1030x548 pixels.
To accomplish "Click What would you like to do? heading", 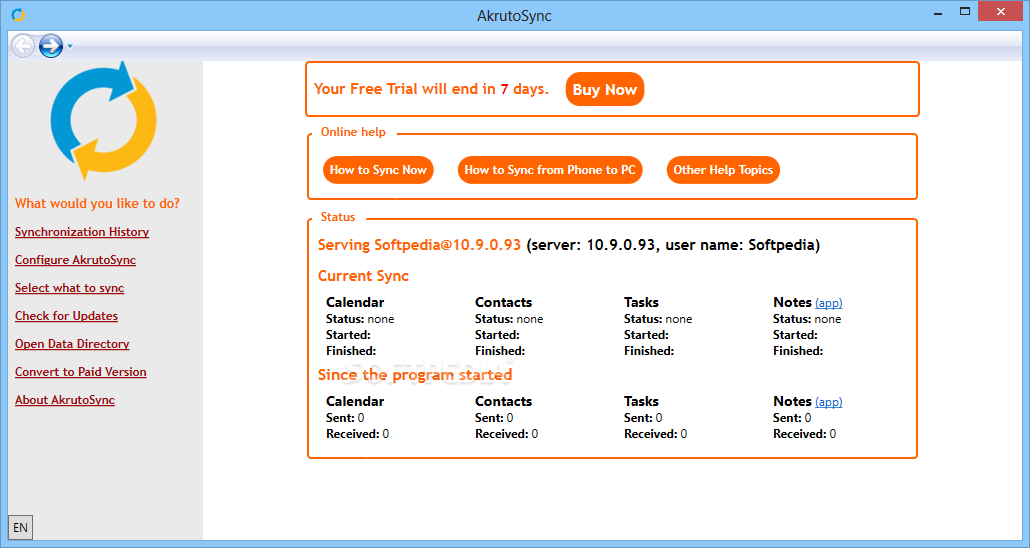I will (x=97, y=204).
